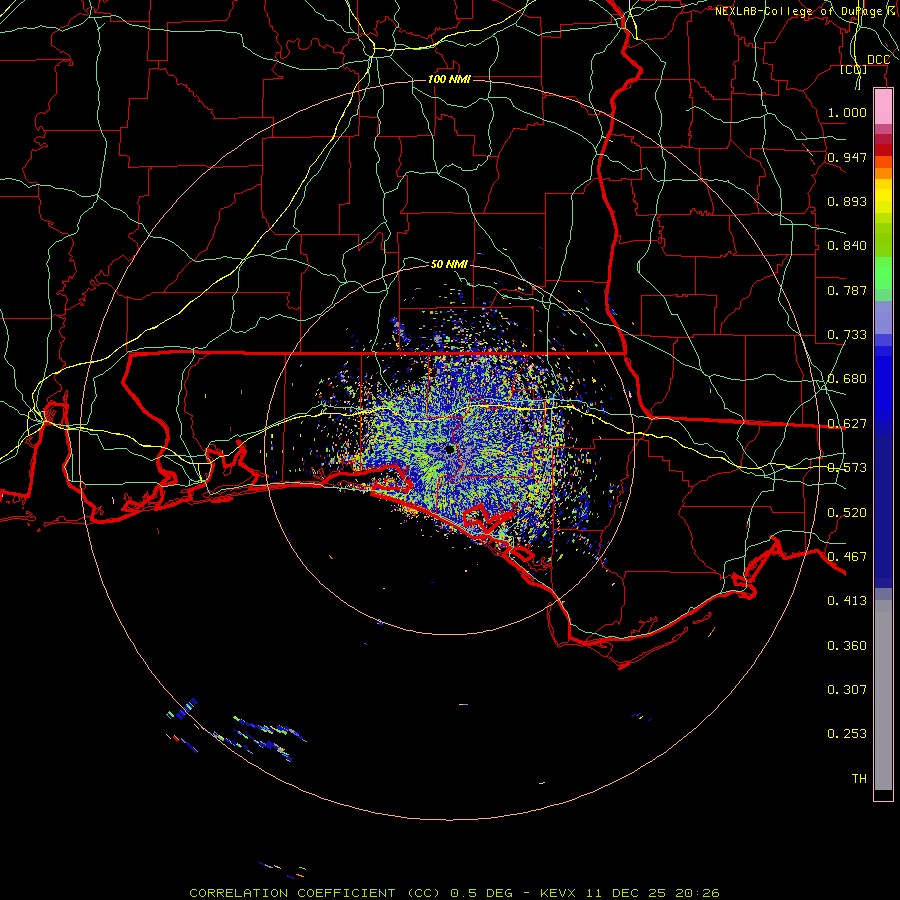This screenshot has width=900, height=900.
Task: Click the 0.893 color scale value
Action: [x=847, y=201]
